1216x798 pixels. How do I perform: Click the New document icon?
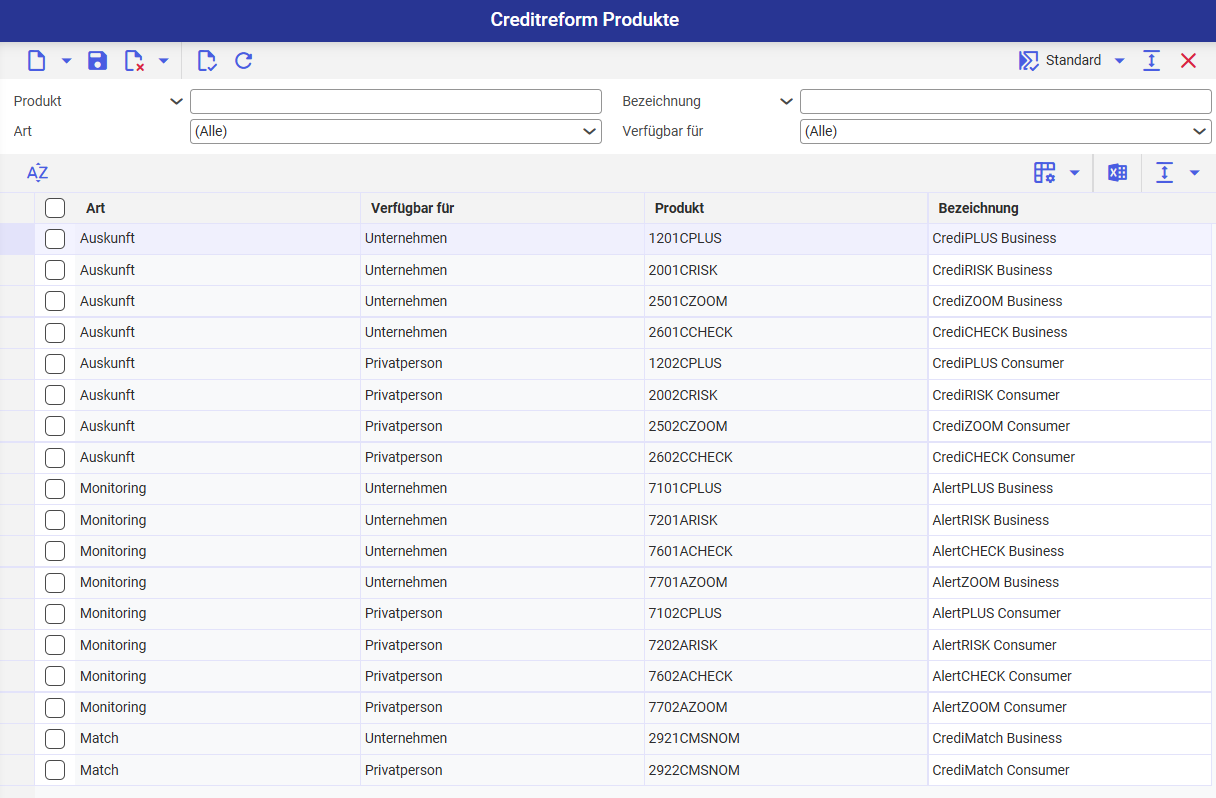tap(37, 61)
